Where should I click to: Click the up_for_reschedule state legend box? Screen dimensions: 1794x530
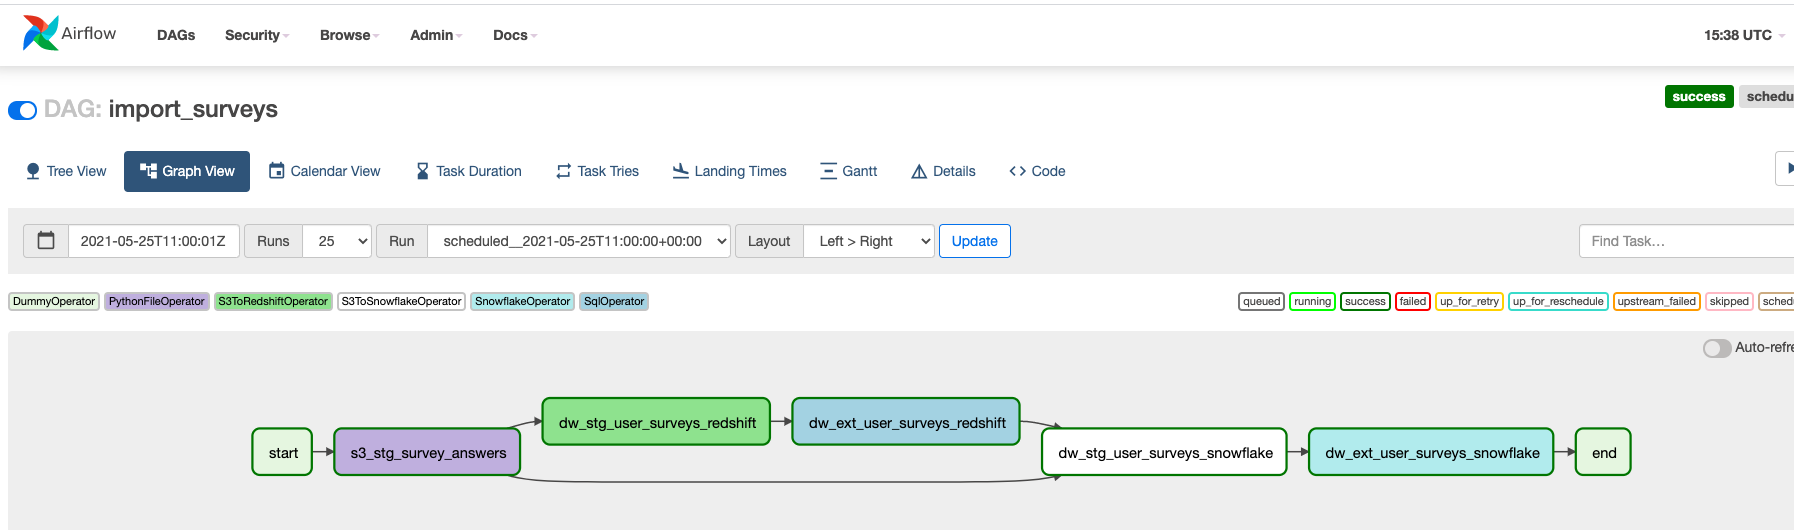click(1558, 301)
